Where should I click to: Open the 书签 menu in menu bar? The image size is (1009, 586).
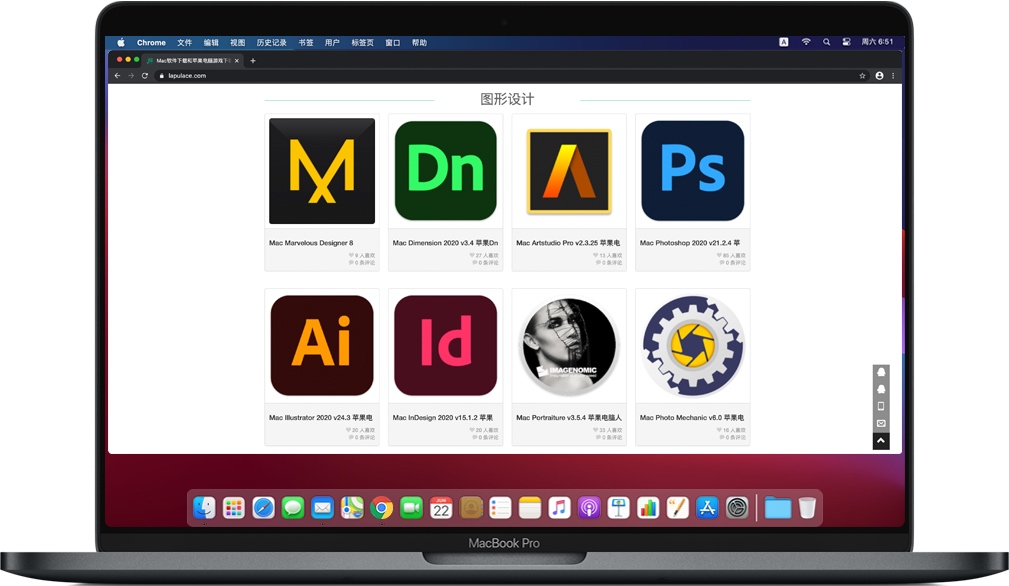click(305, 43)
